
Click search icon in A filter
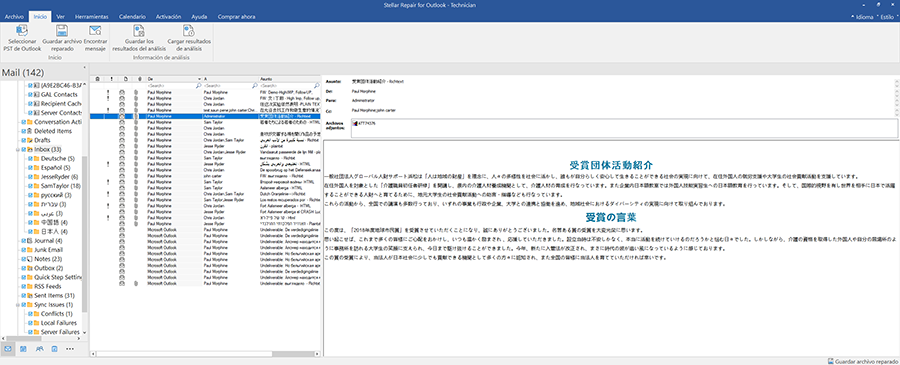[255, 85]
